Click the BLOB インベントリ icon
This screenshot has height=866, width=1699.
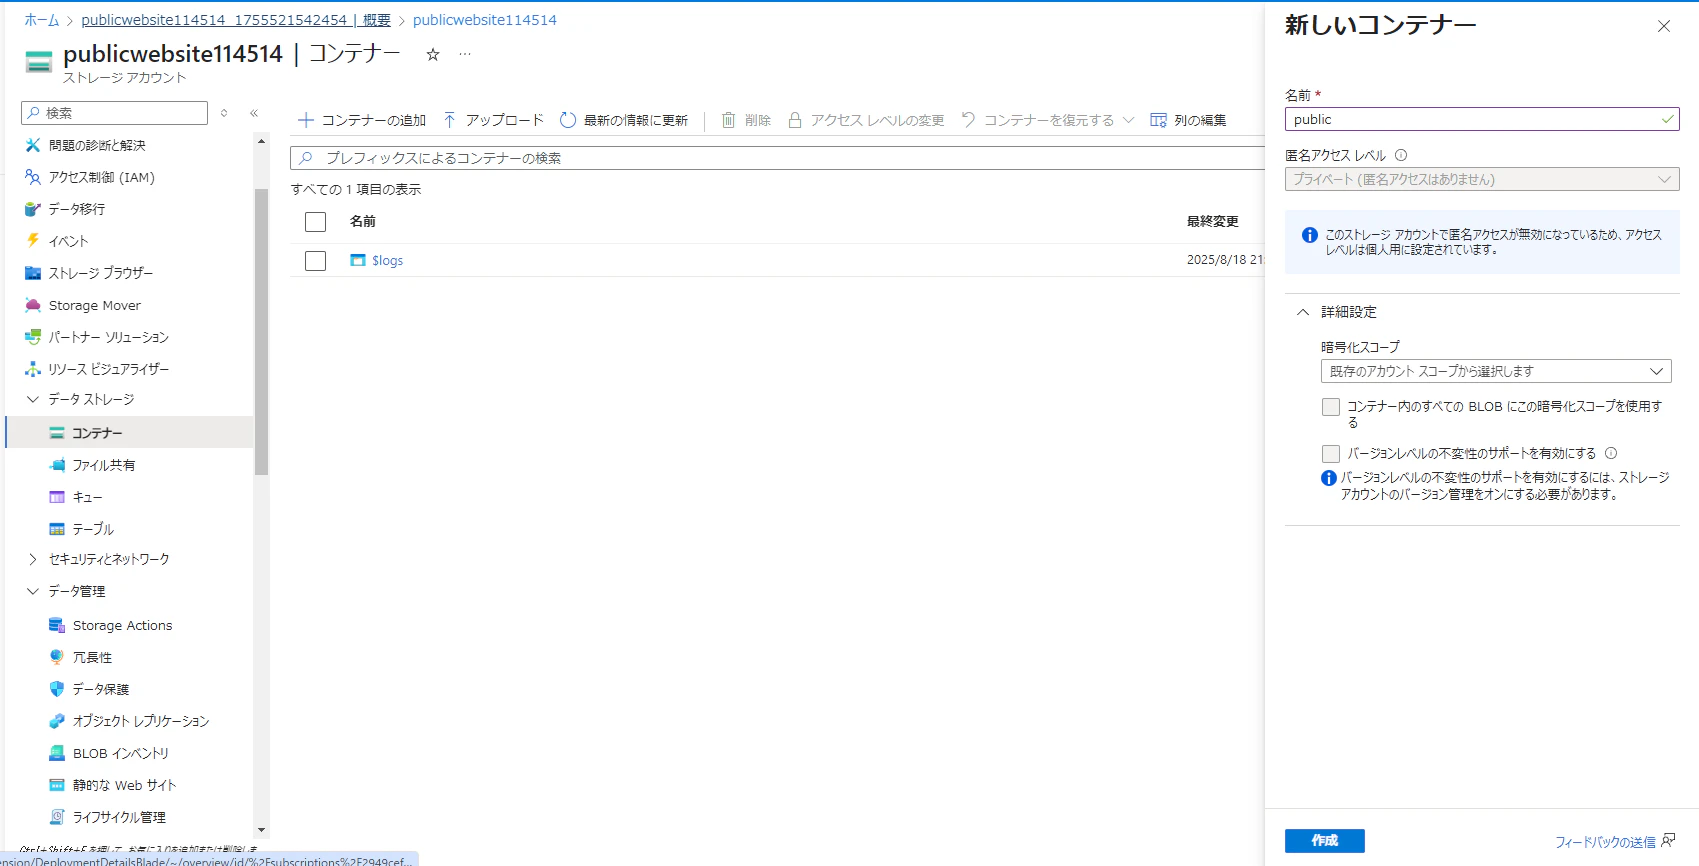pos(57,753)
